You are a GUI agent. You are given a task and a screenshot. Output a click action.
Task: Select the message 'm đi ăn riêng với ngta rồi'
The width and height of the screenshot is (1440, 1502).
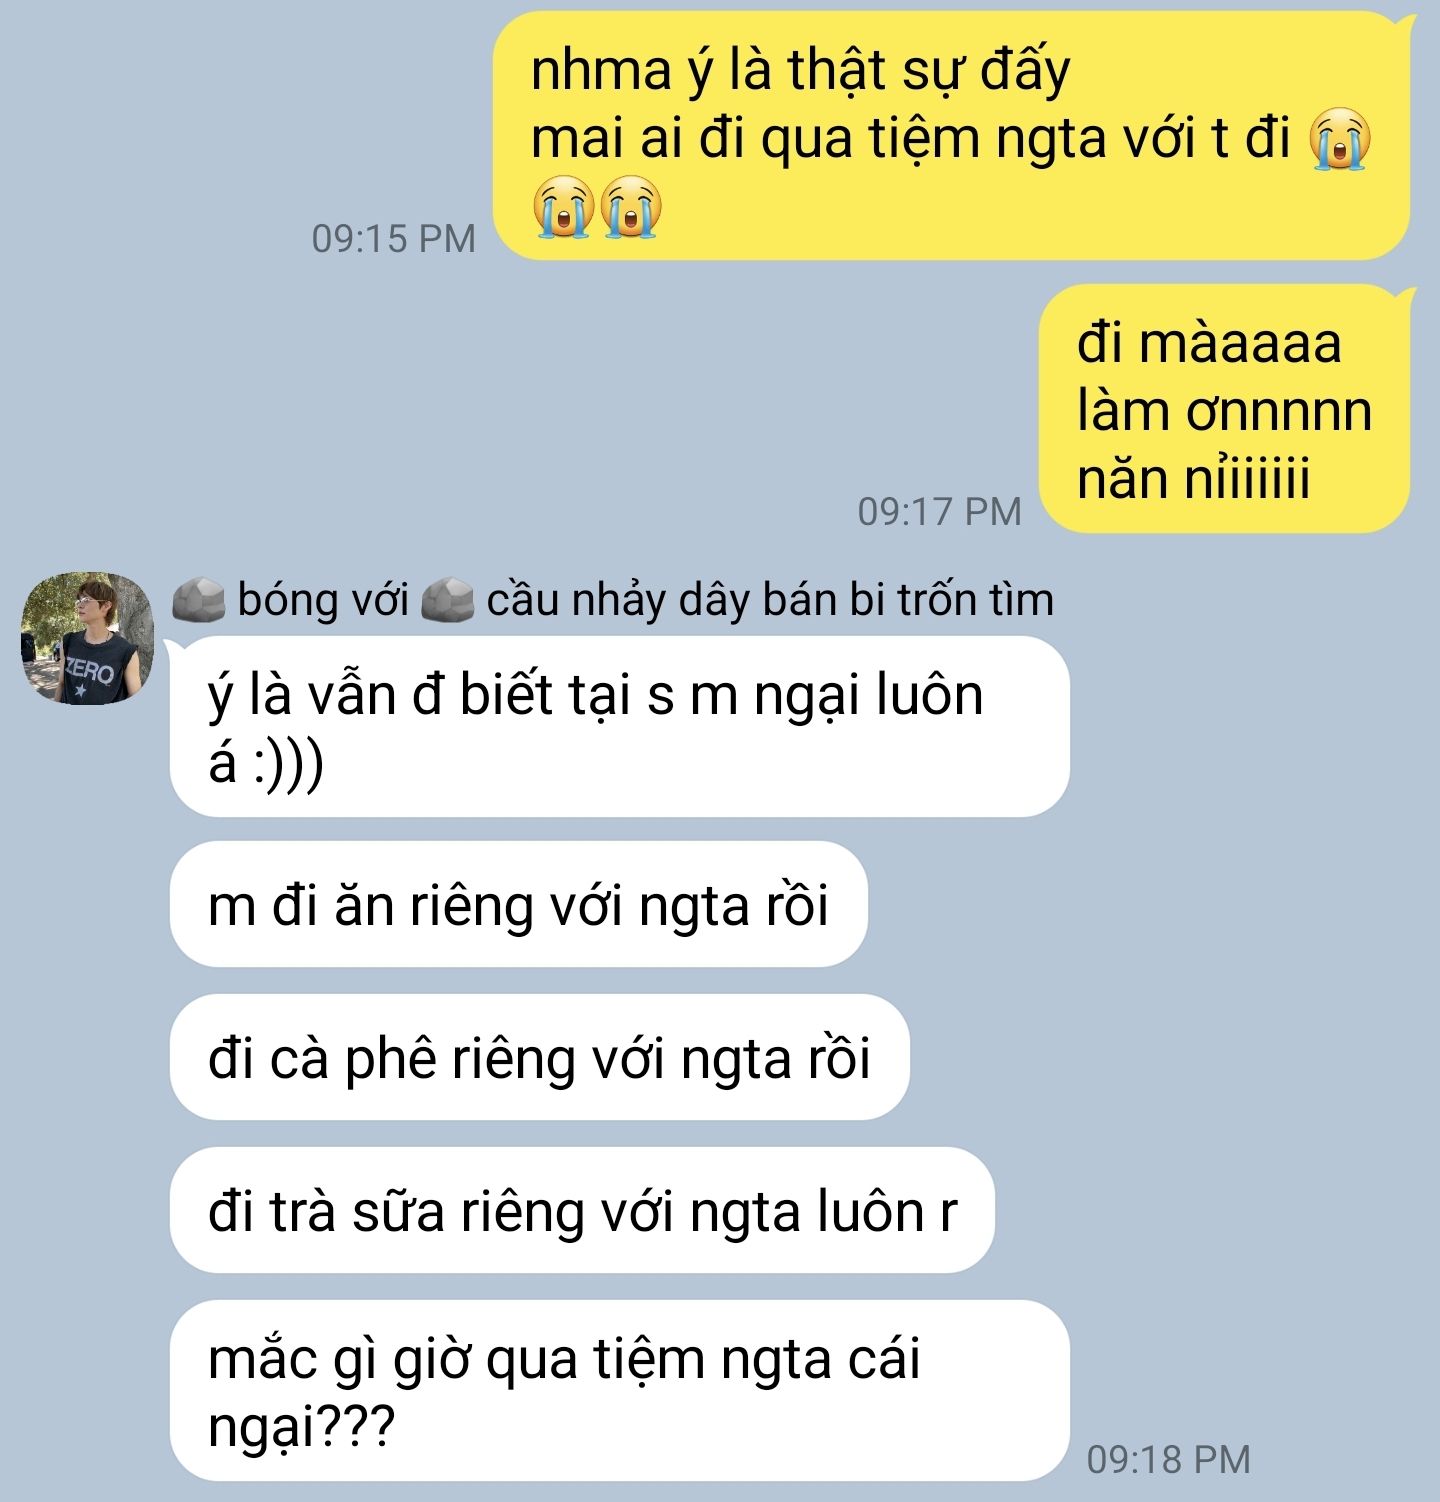tap(518, 904)
